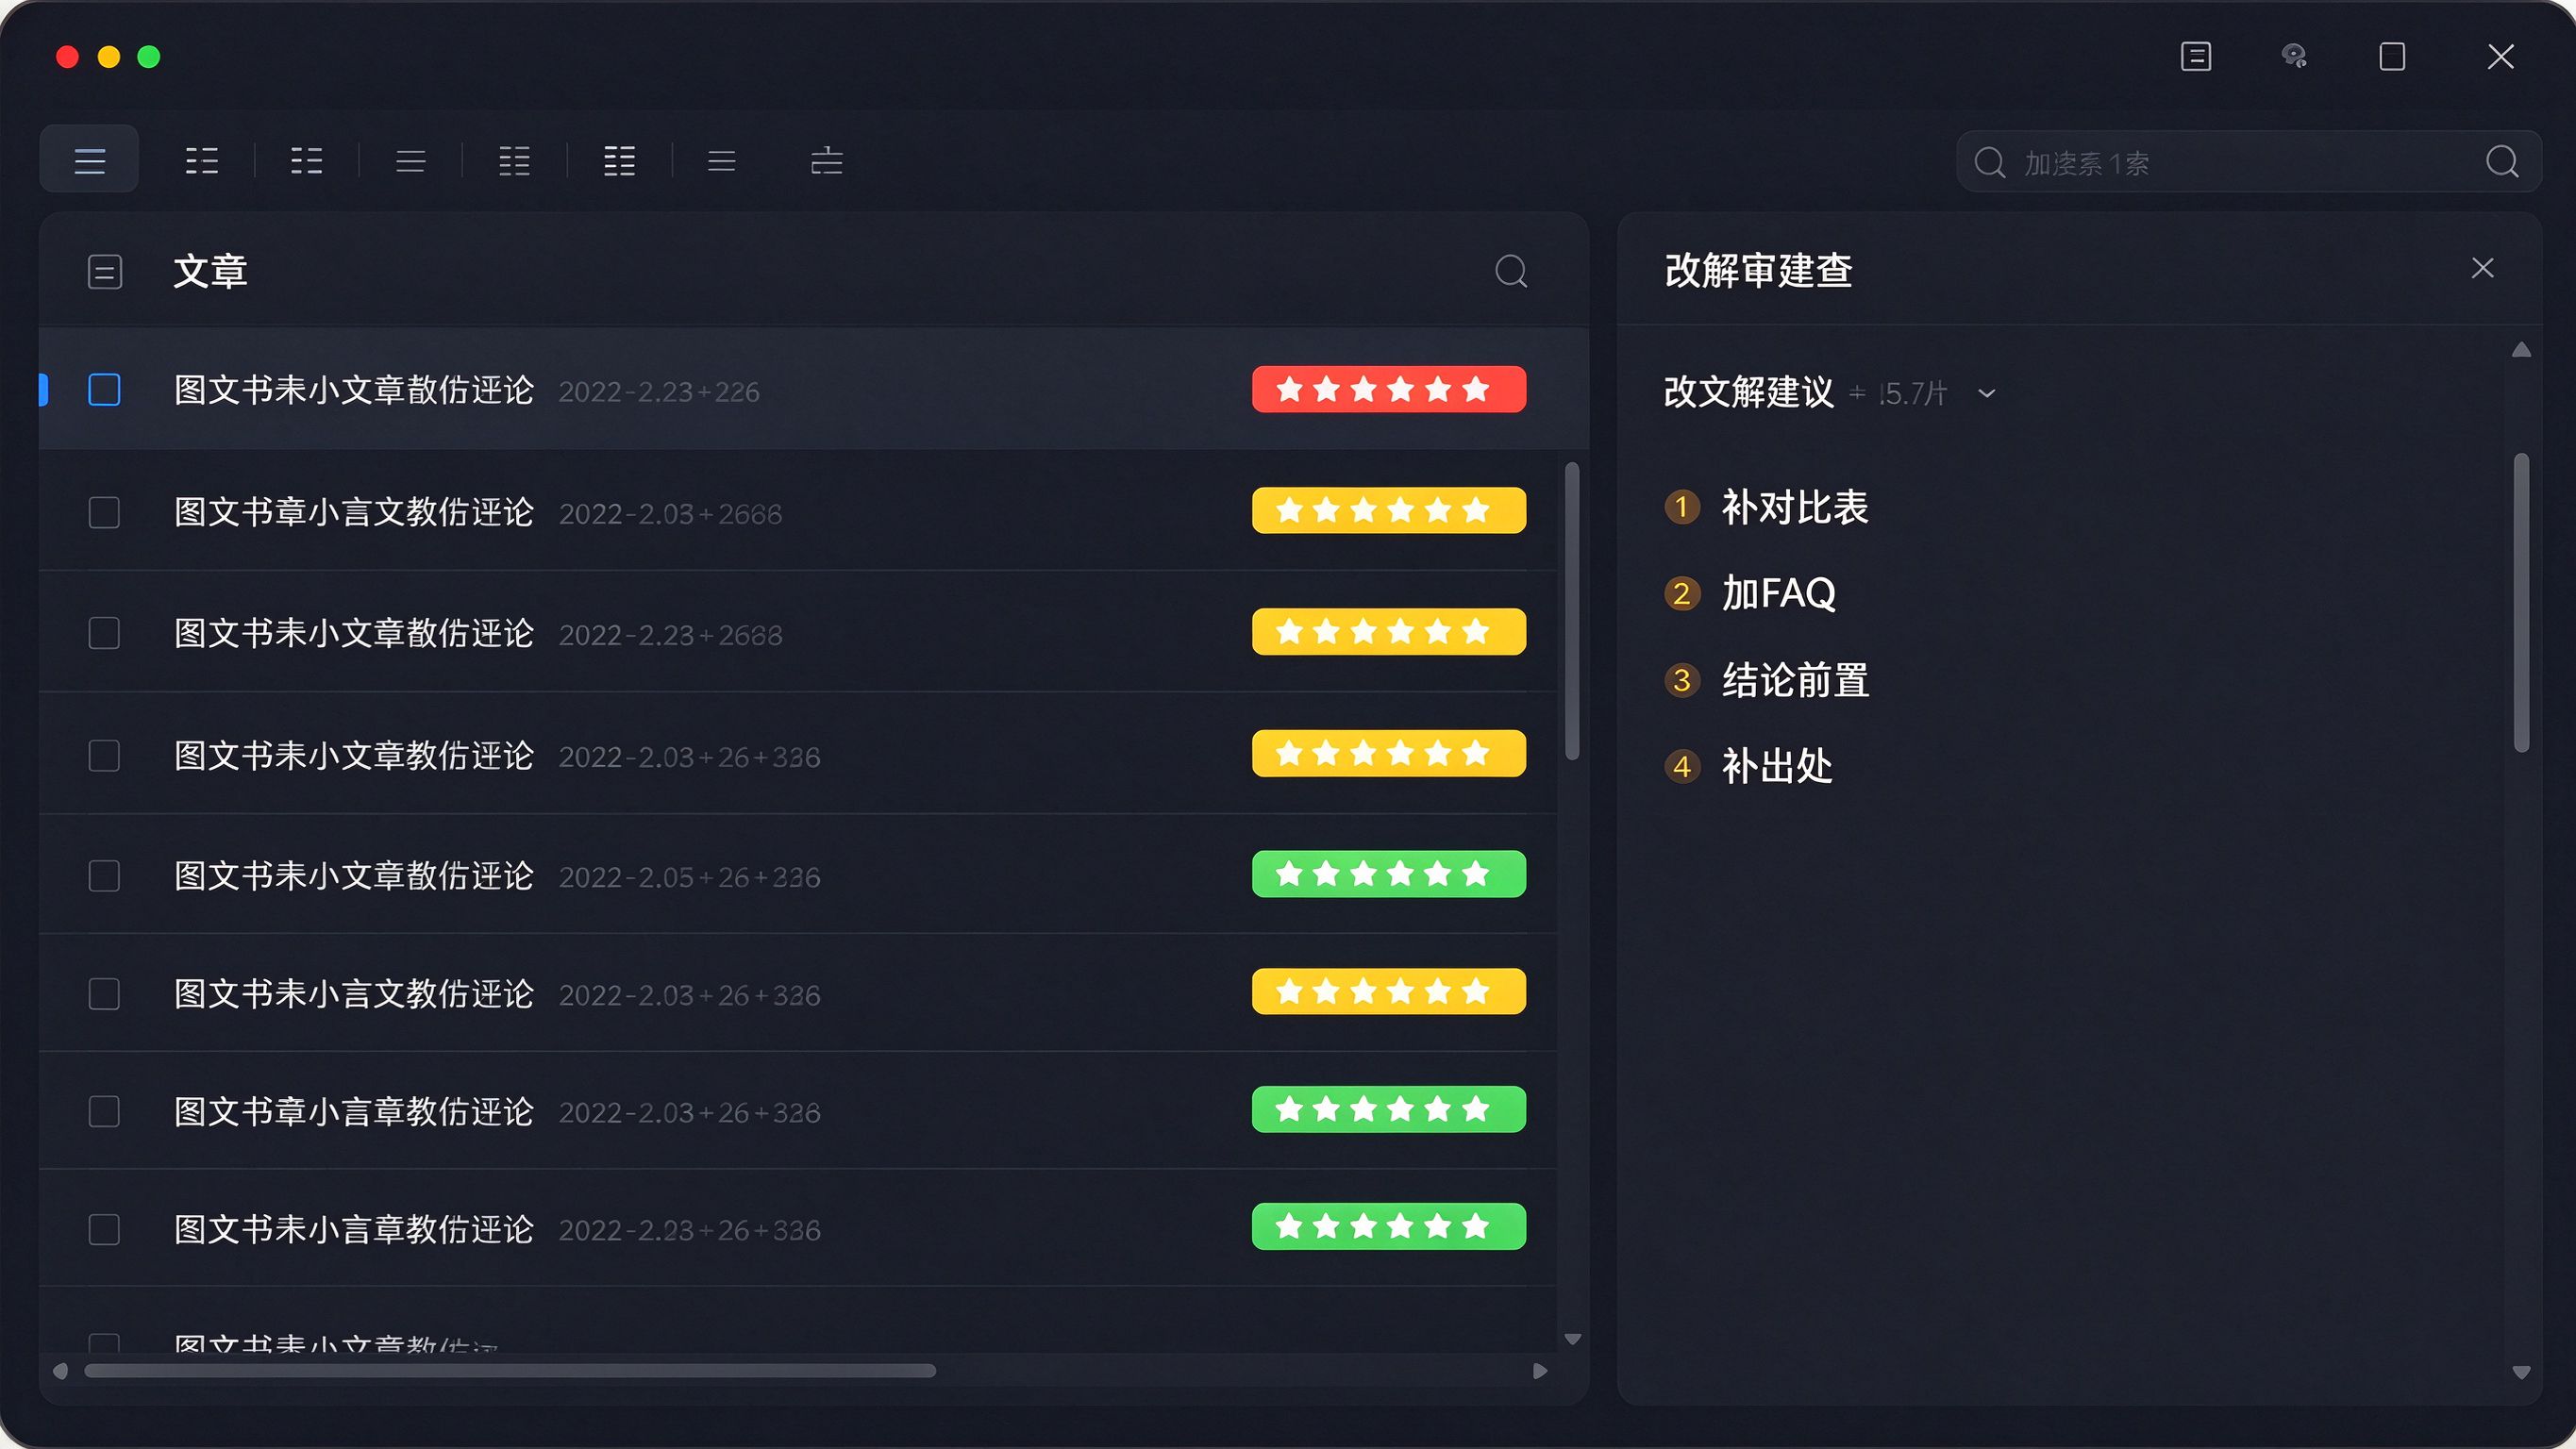Image resolution: width=2576 pixels, height=1449 pixels.
Task: Check the row dated 2022-2.23+226
Action: click(x=104, y=390)
